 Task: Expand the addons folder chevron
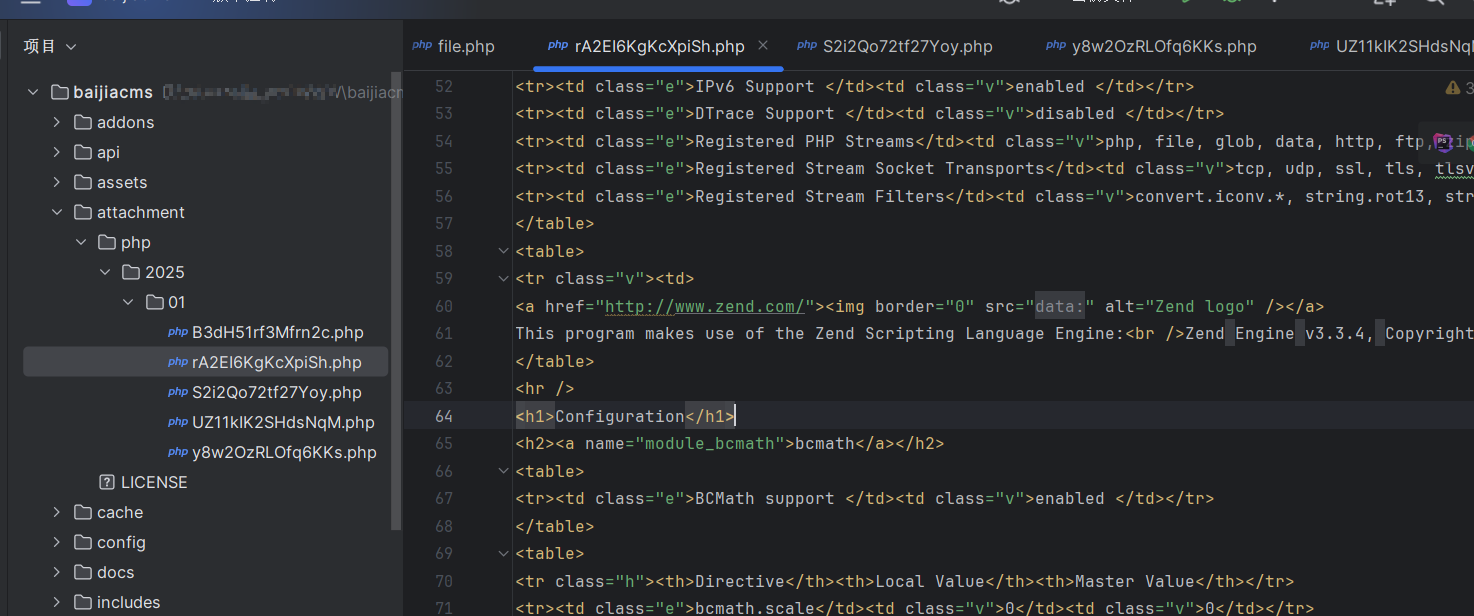(58, 122)
